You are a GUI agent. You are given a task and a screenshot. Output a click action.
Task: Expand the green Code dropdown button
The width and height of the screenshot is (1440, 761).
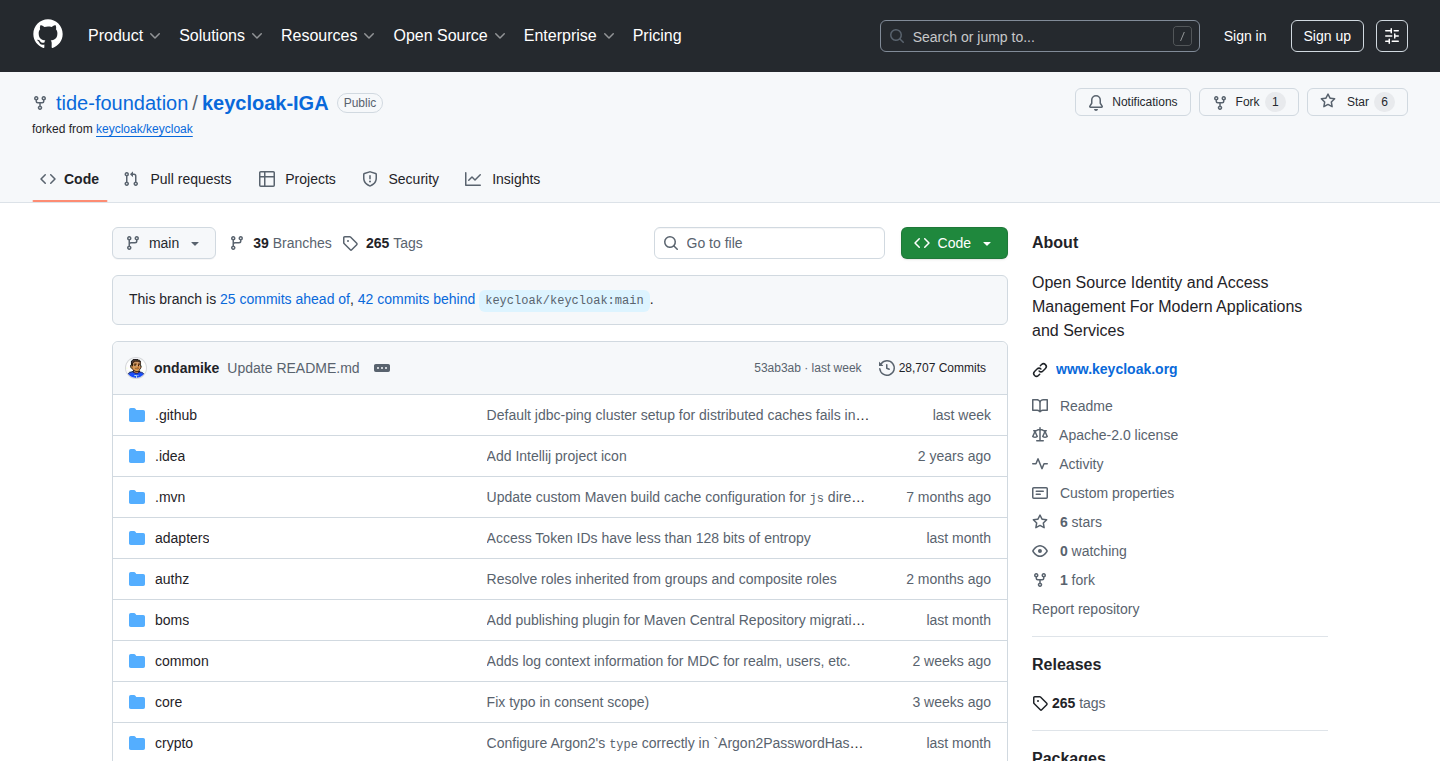click(x=954, y=243)
